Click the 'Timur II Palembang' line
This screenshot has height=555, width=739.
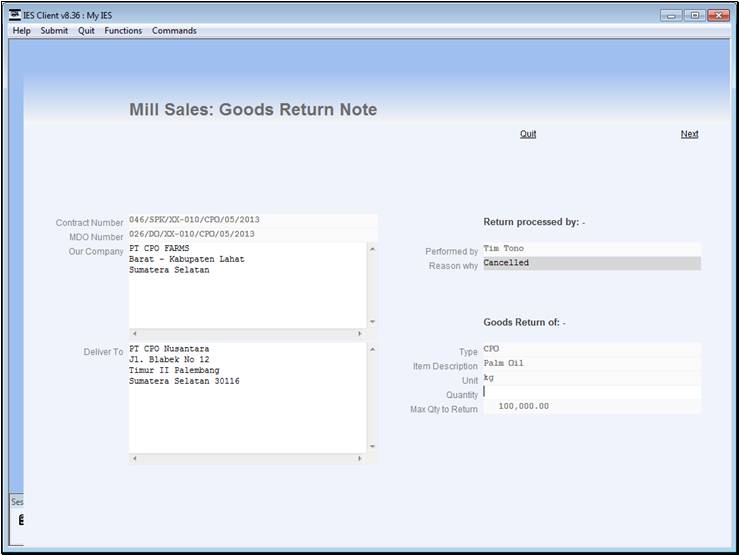coord(174,370)
